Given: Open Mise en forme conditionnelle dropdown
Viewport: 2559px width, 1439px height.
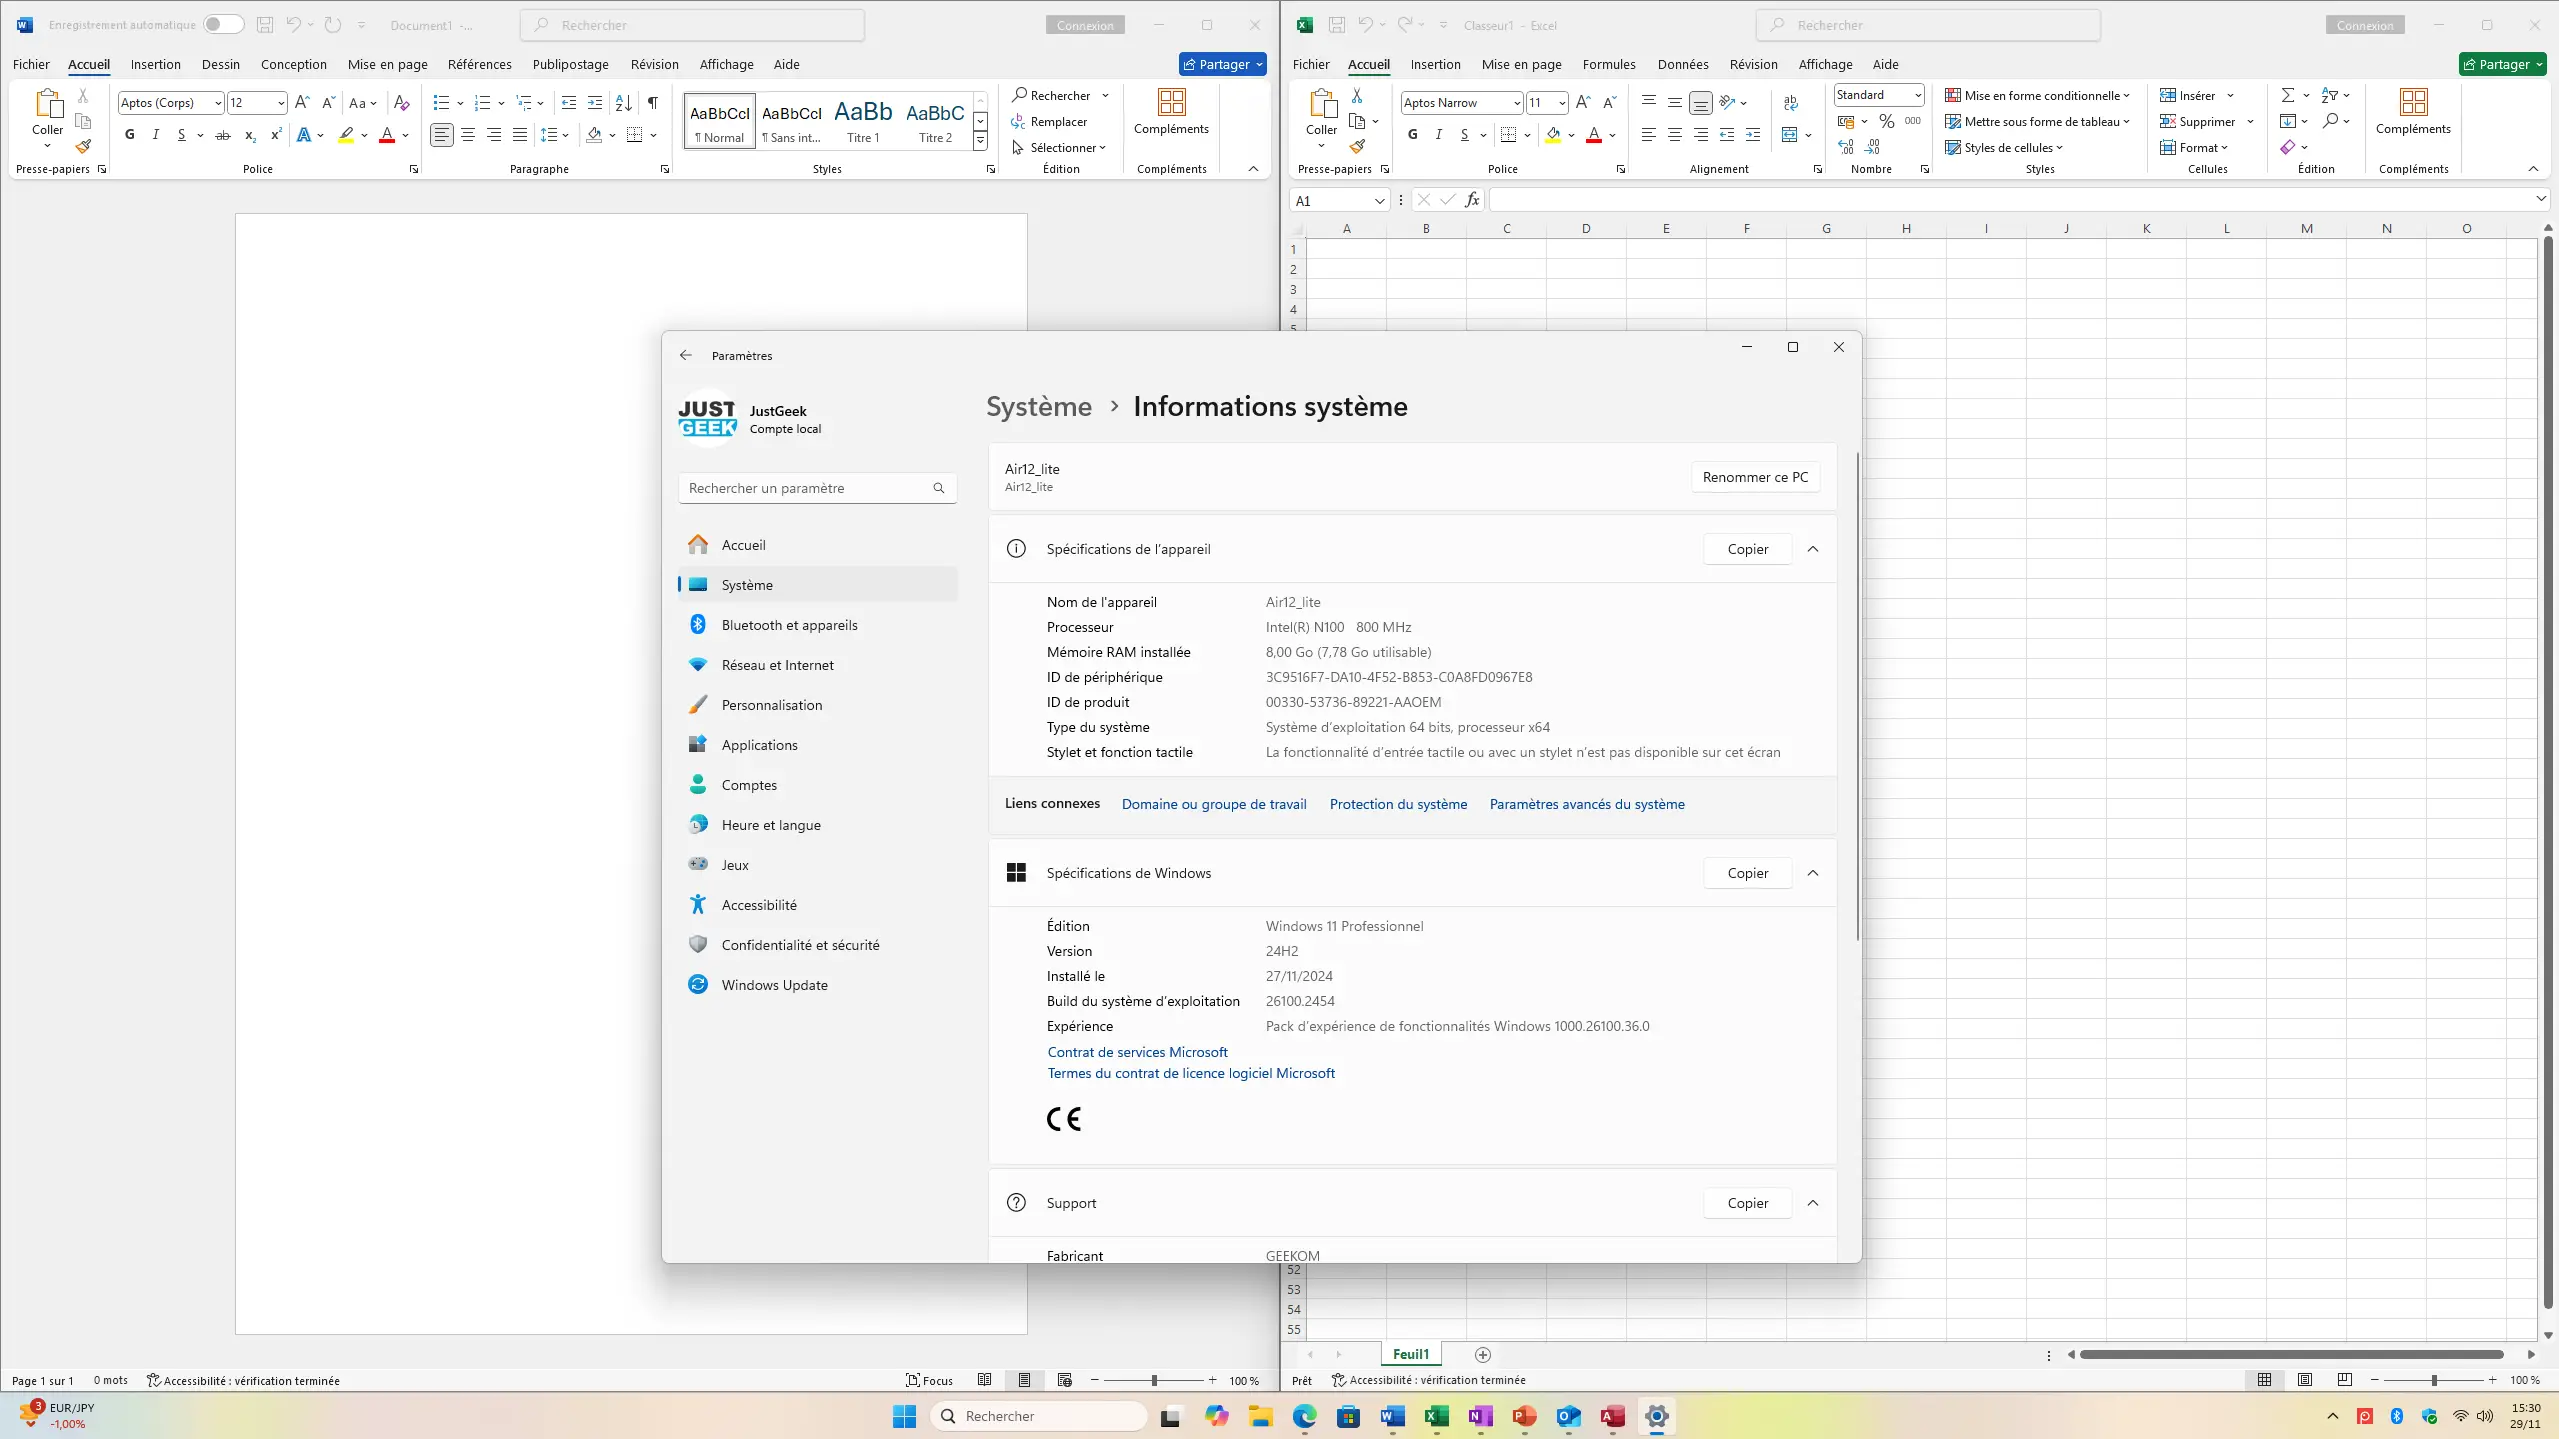Looking at the screenshot, I should [2037, 95].
